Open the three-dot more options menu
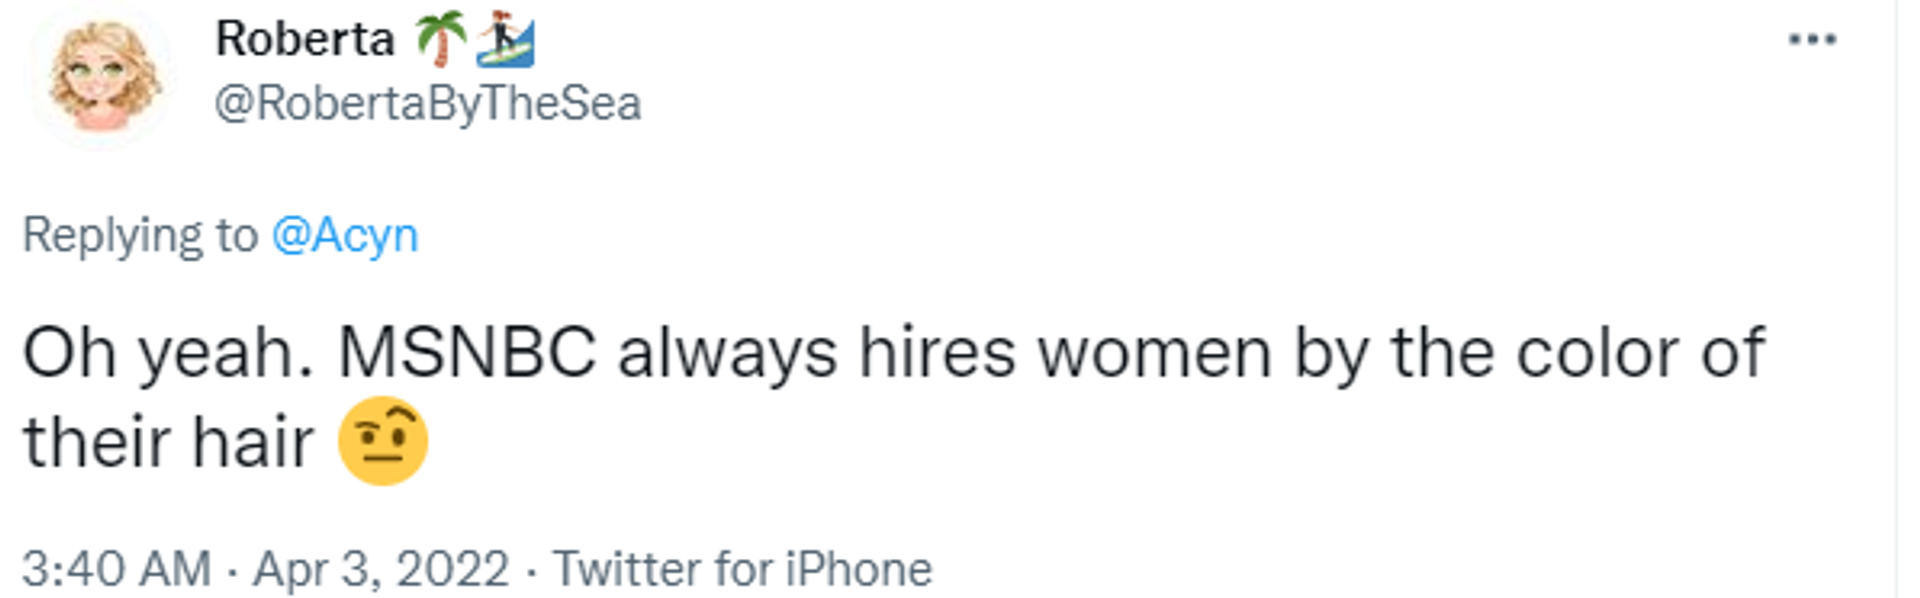 (x=1812, y=39)
